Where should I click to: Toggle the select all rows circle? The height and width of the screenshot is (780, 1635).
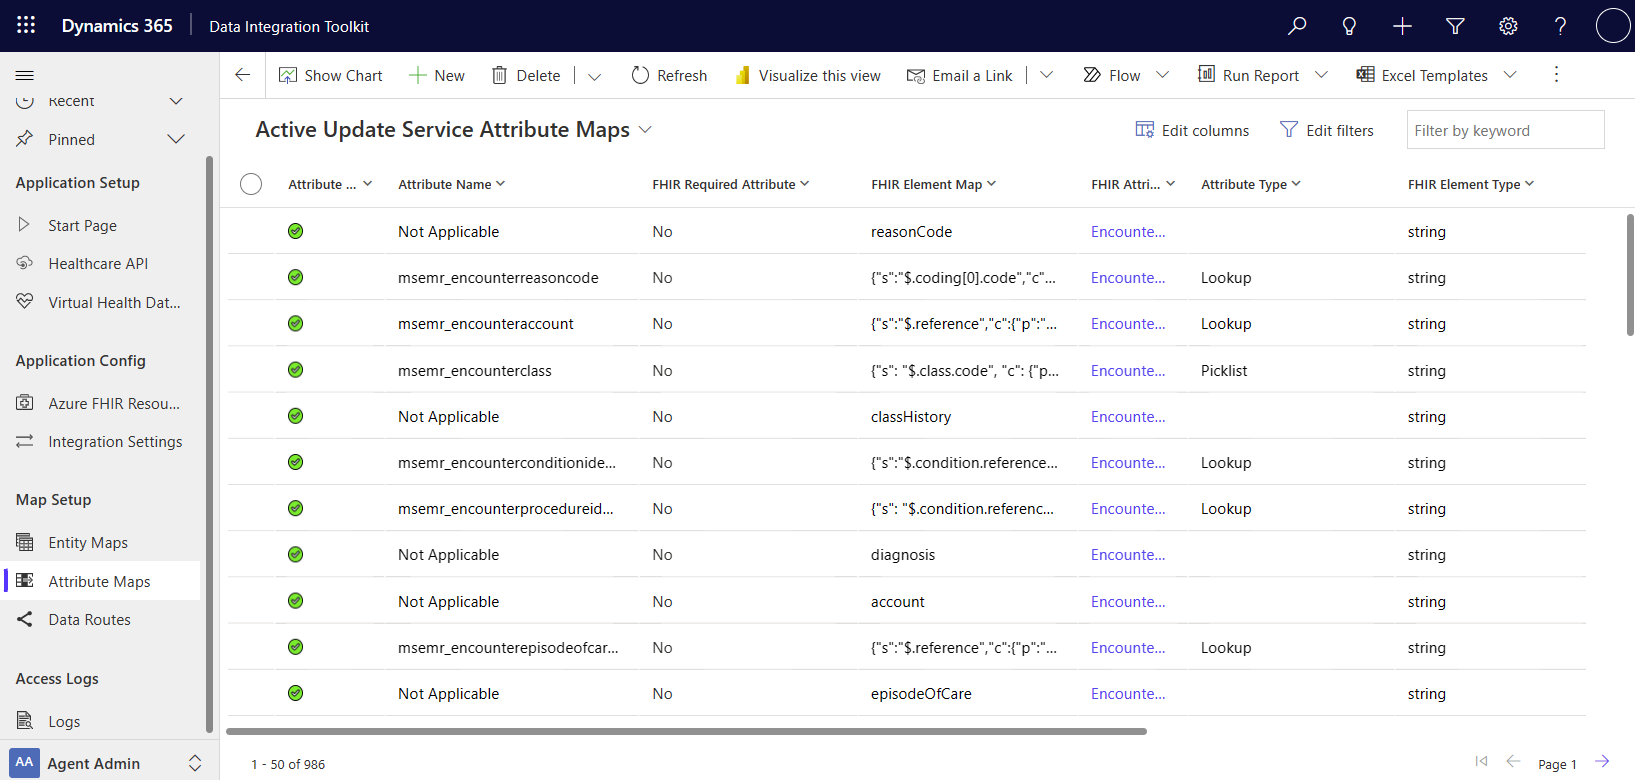click(251, 184)
